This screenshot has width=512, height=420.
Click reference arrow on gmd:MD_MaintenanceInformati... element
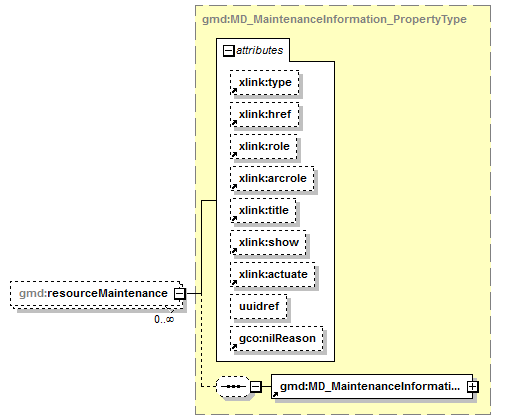coord(275,395)
